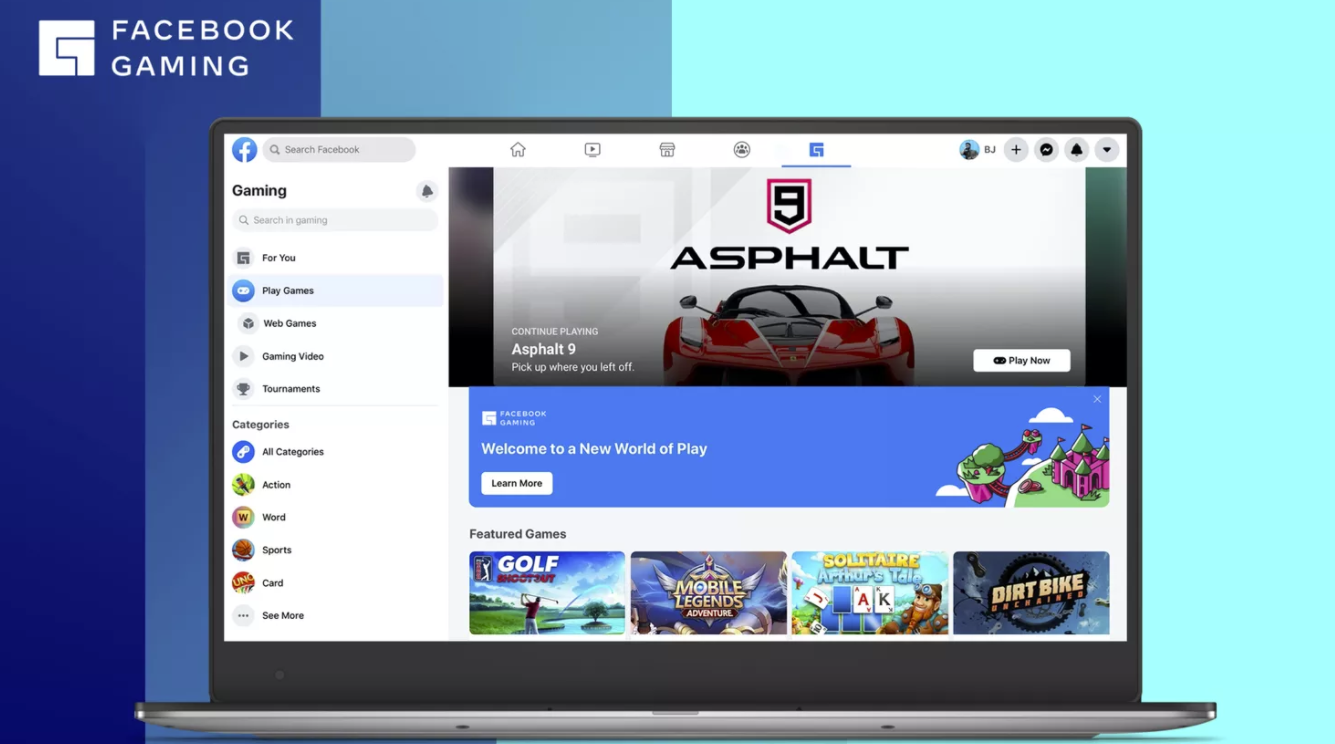The image size is (1335, 744).
Task: Click the Categories heading
Action: 261,425
